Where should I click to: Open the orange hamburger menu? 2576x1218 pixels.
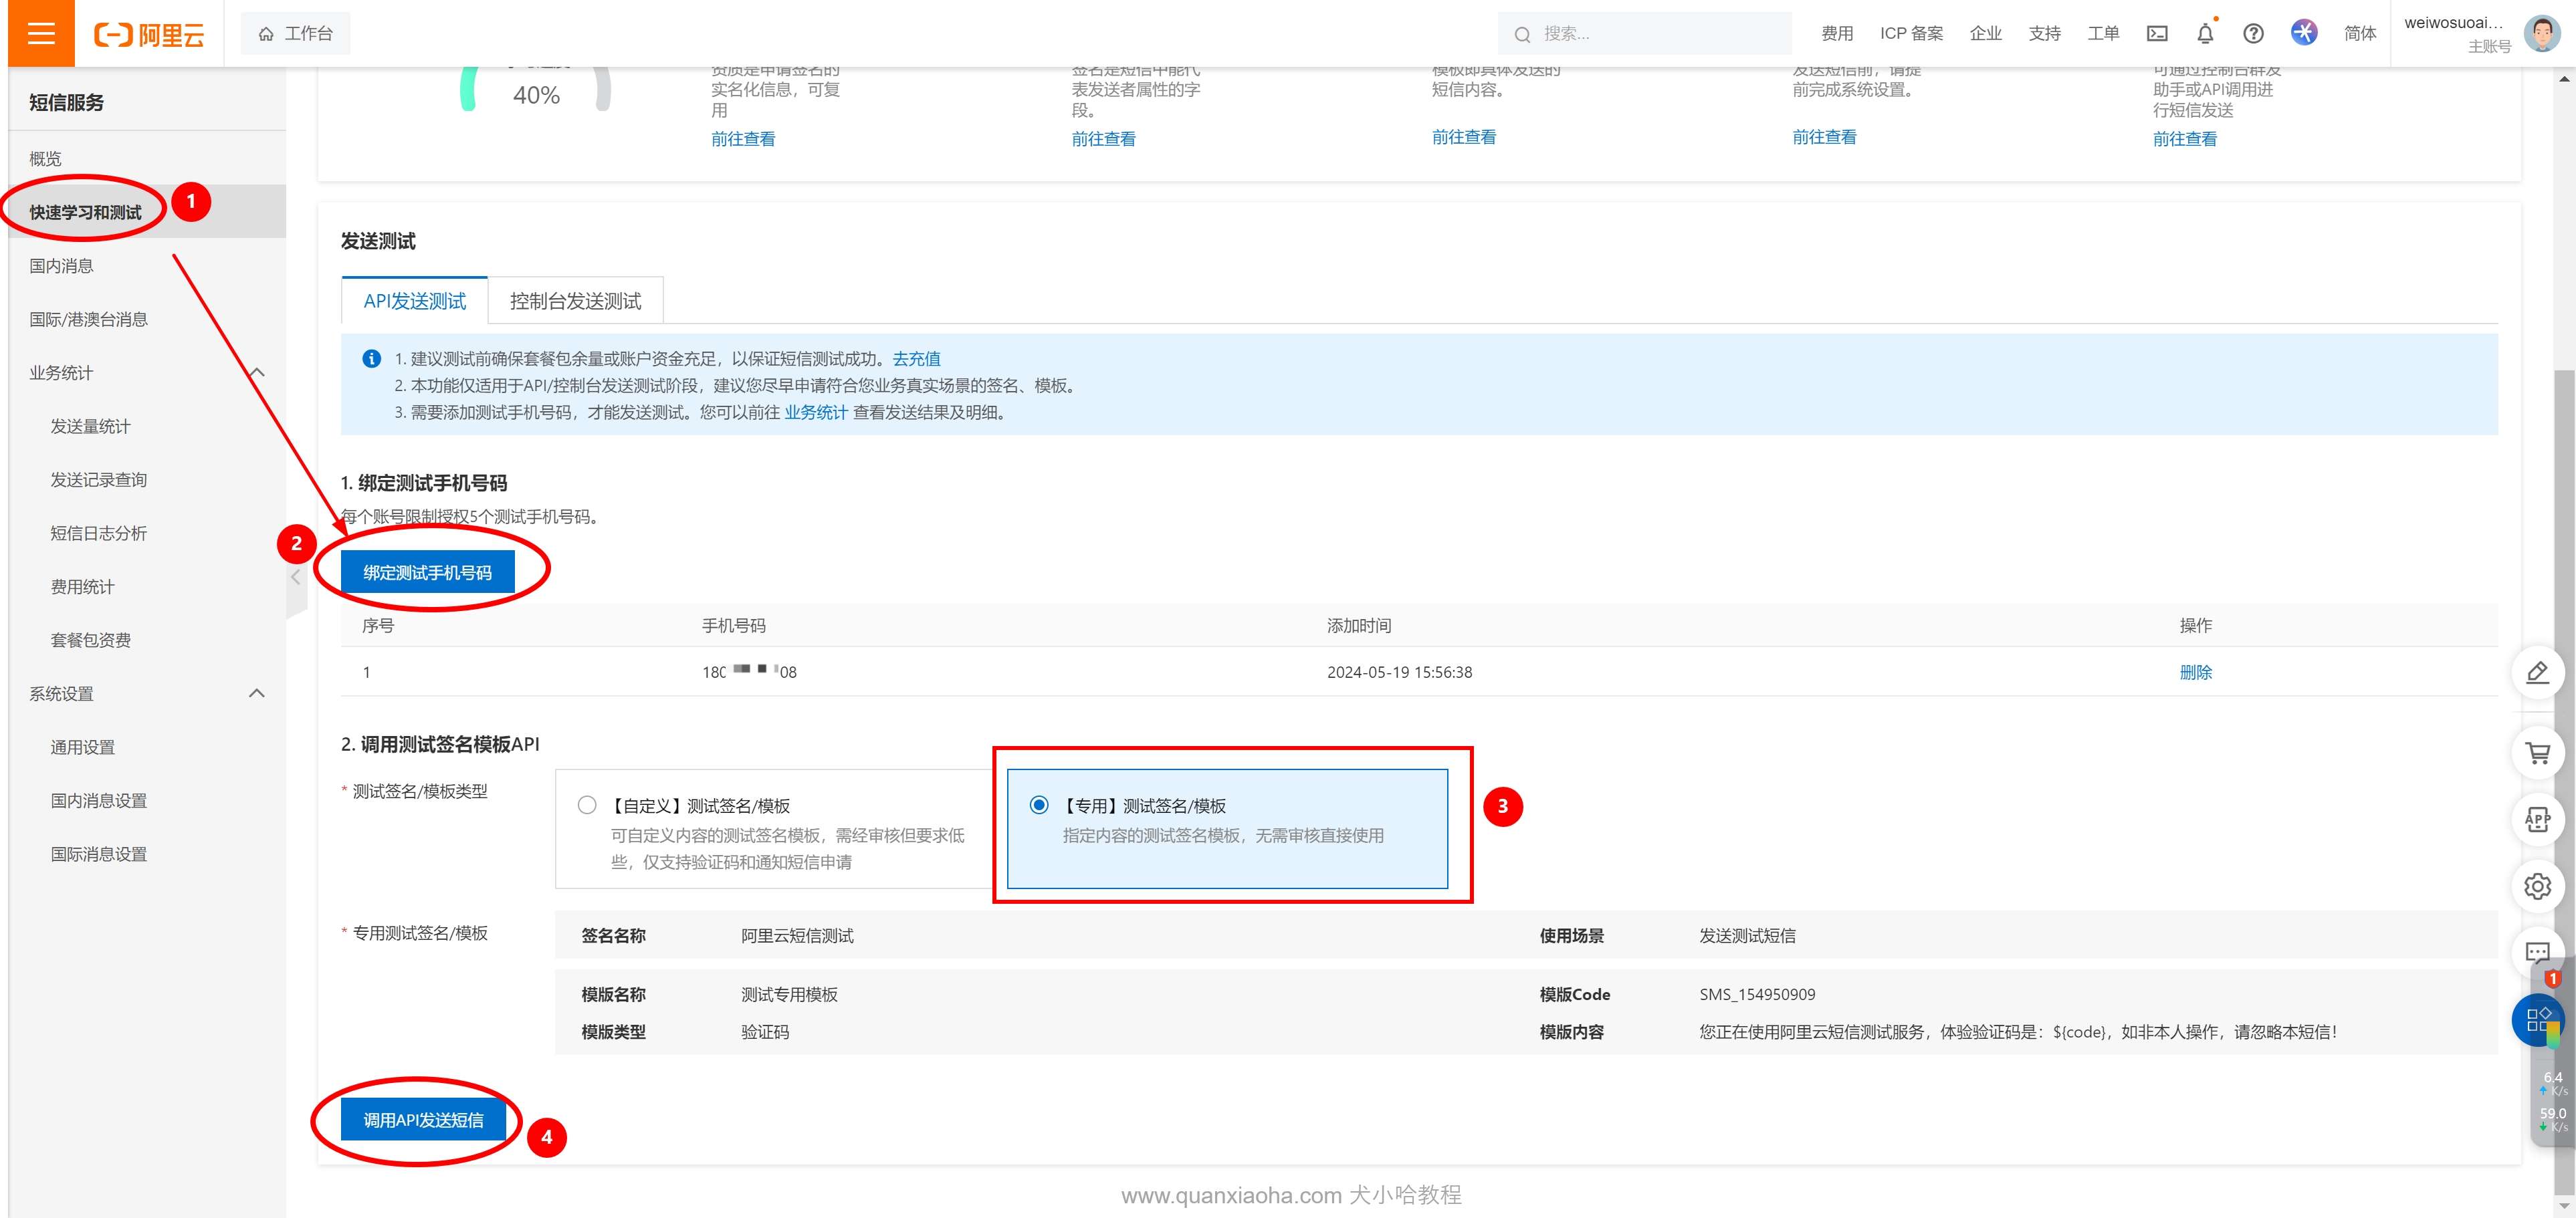tap(41, 33)
